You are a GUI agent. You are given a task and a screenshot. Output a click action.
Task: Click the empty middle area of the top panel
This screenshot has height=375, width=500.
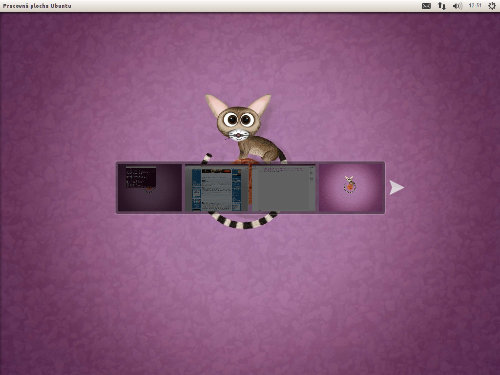[247, 6]
